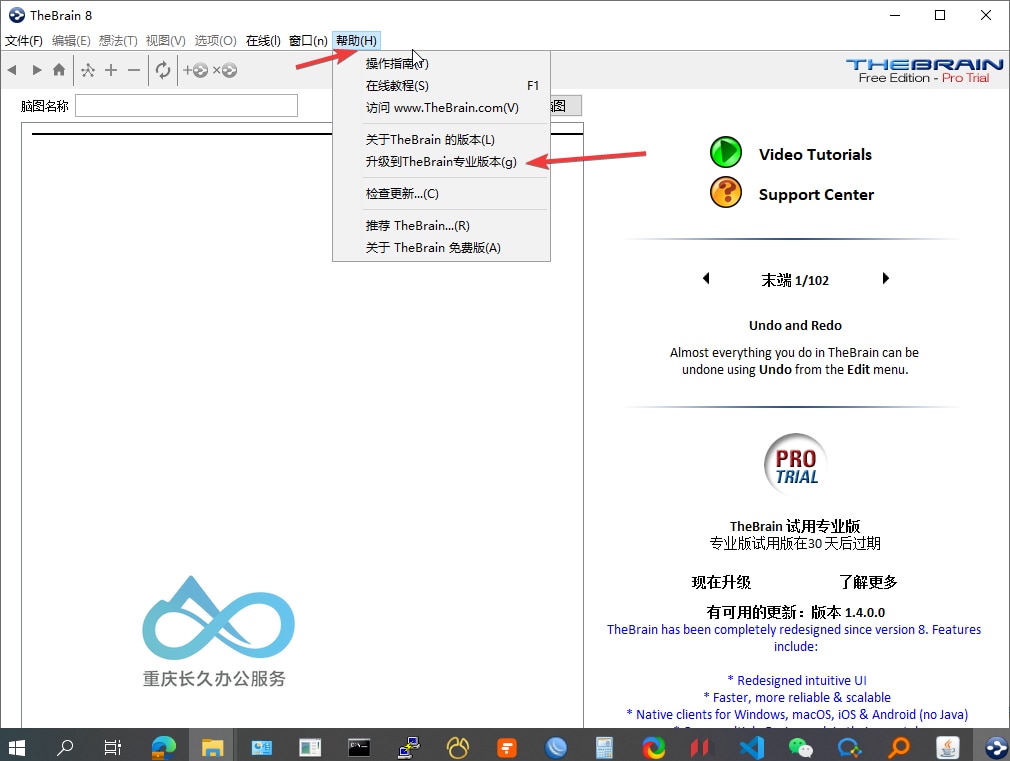Focus the 脑图名称 text field
1010x761 pixels.
pos(186,106)
